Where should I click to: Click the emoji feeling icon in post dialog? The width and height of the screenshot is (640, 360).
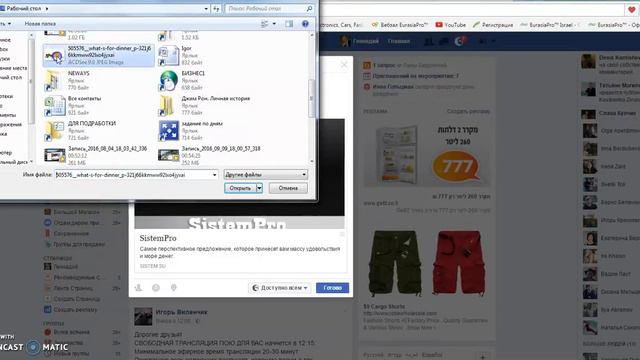pos(156,288)
